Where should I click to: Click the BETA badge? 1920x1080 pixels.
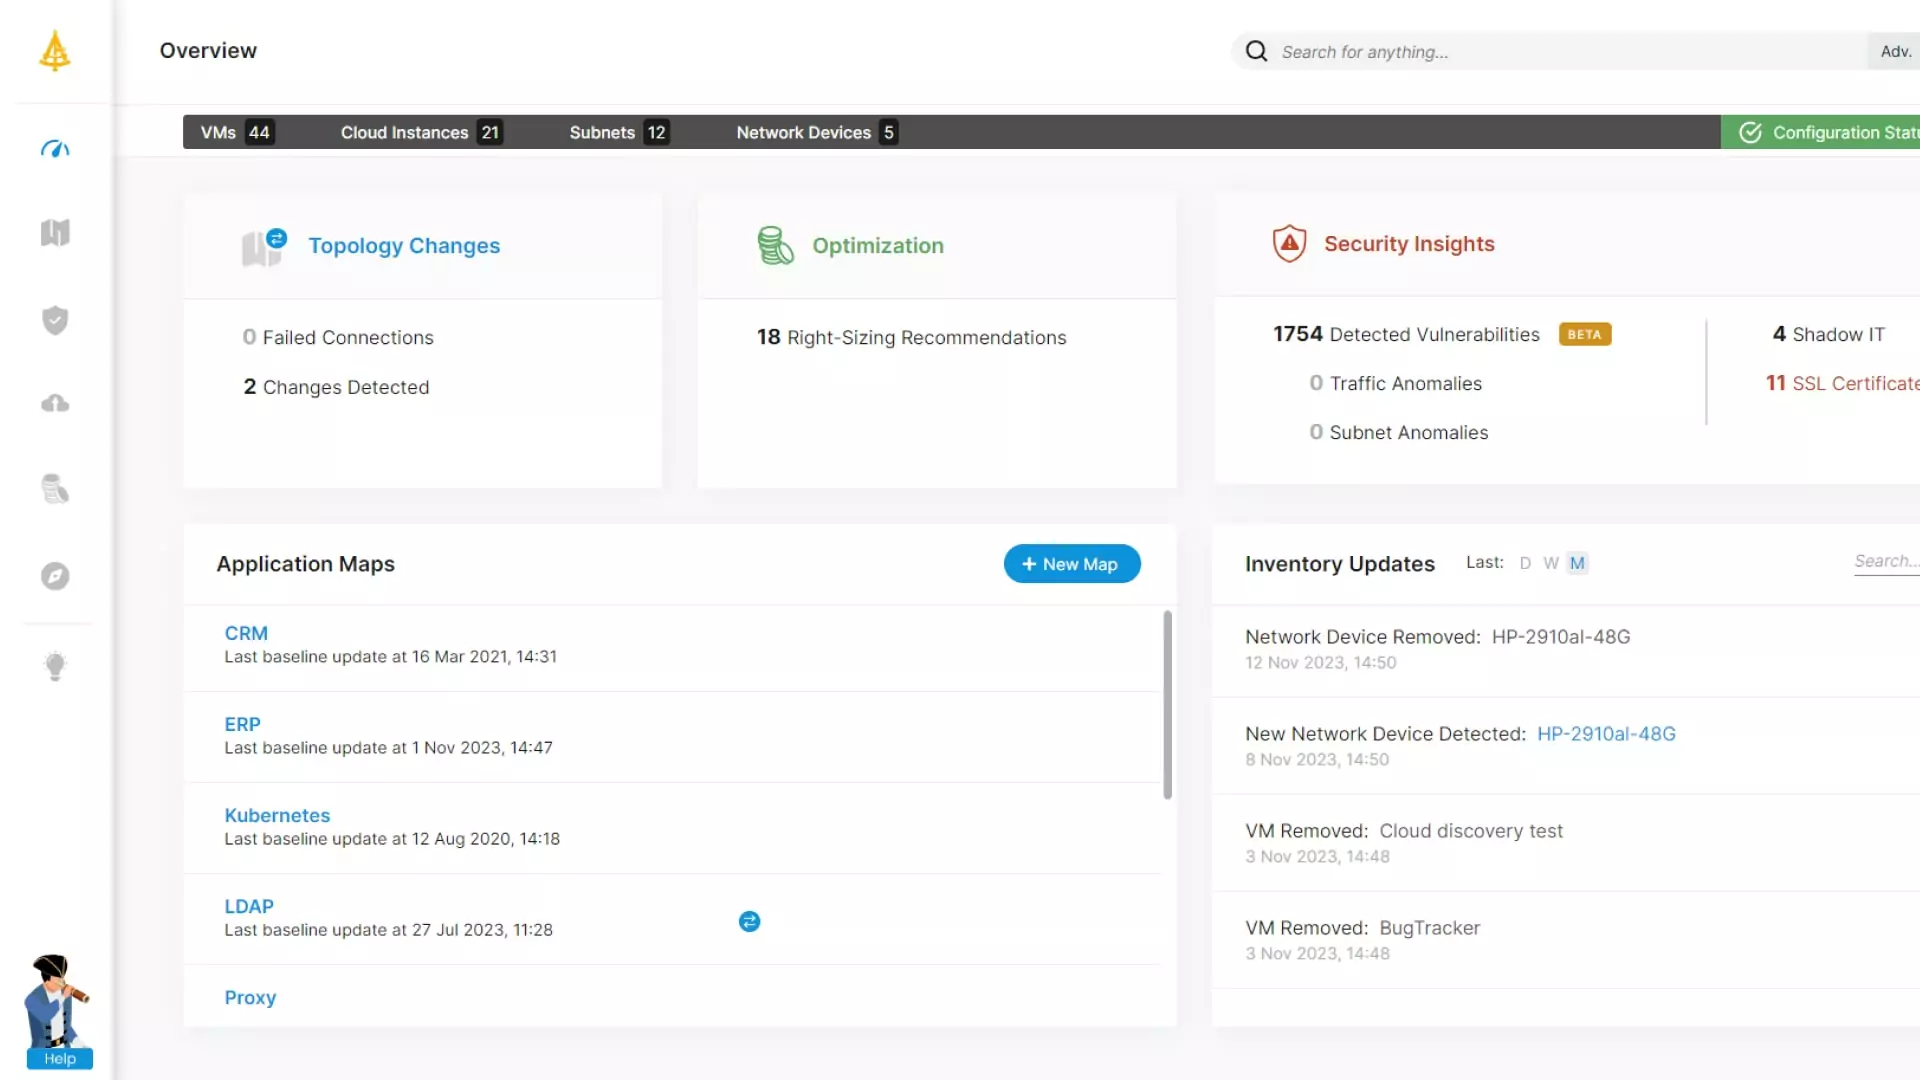coord(1584,335)
